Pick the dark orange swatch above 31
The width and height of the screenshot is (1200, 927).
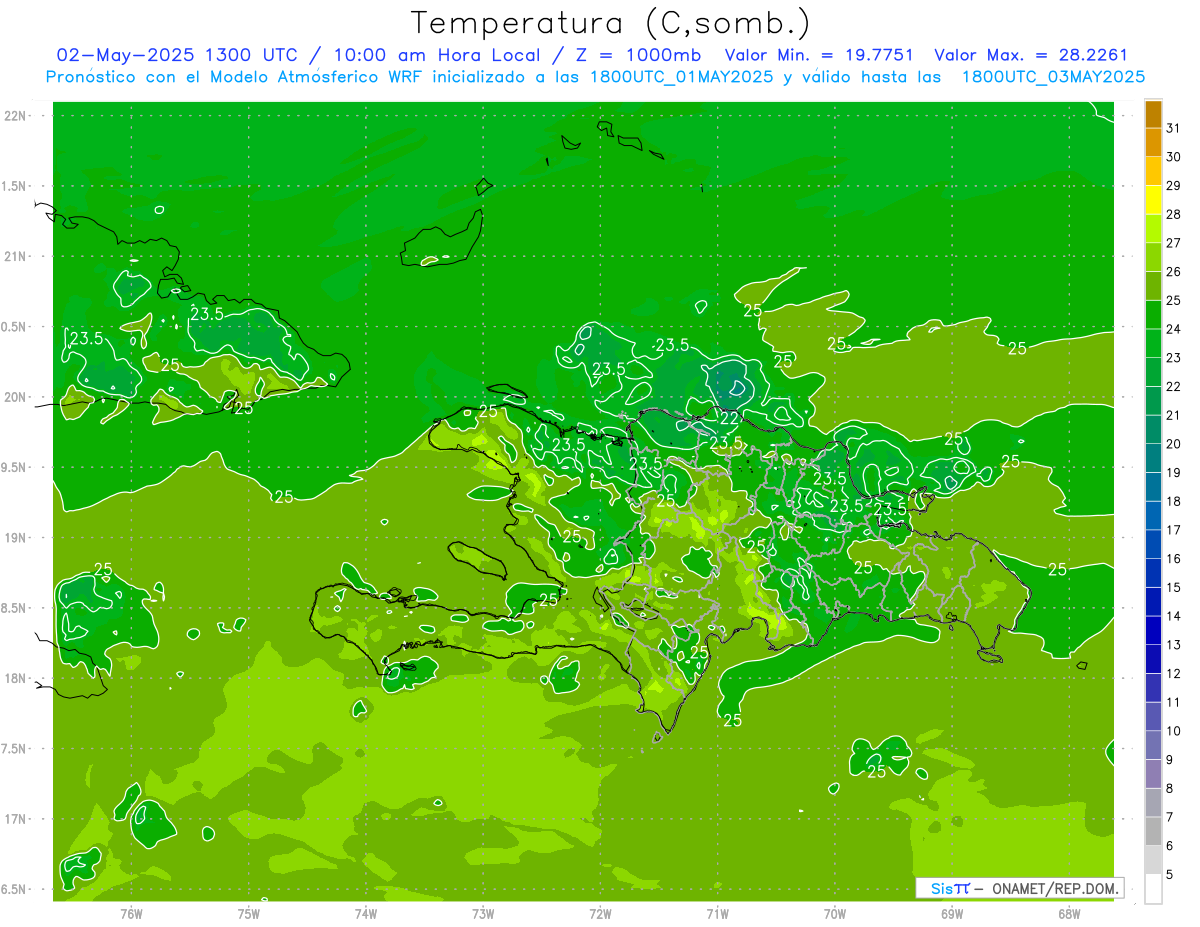pos(1153,114)
